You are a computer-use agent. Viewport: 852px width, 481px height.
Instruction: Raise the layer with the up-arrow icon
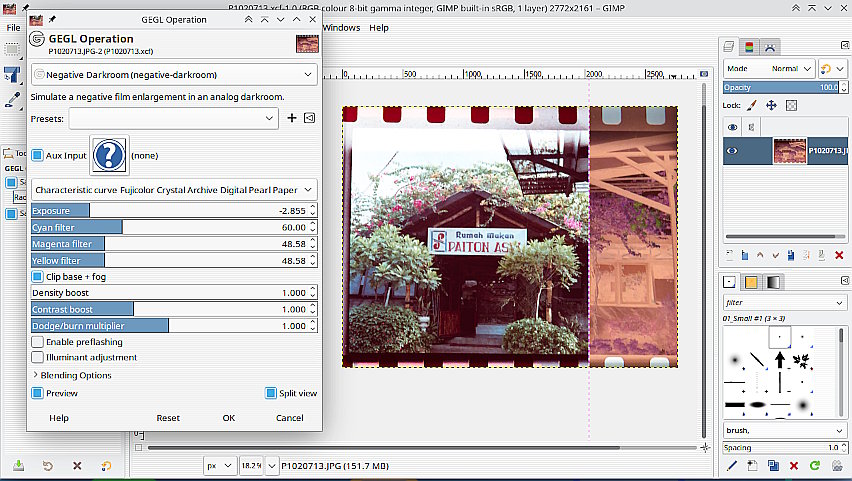[x=760, y=255]
